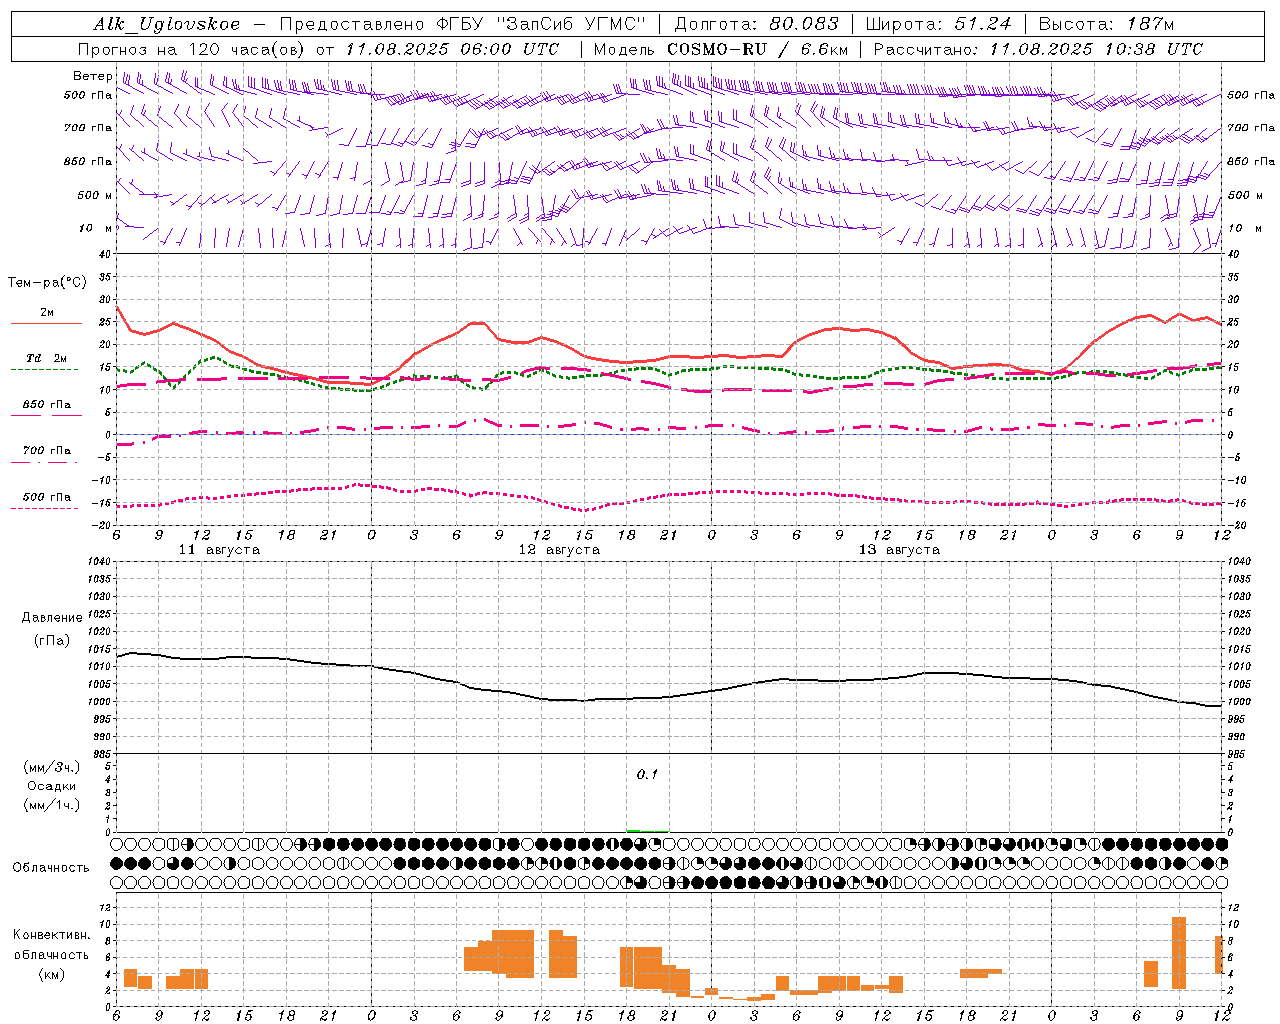
Task: Click the 40 value atop left temperature axis
Action: point(104,254)
